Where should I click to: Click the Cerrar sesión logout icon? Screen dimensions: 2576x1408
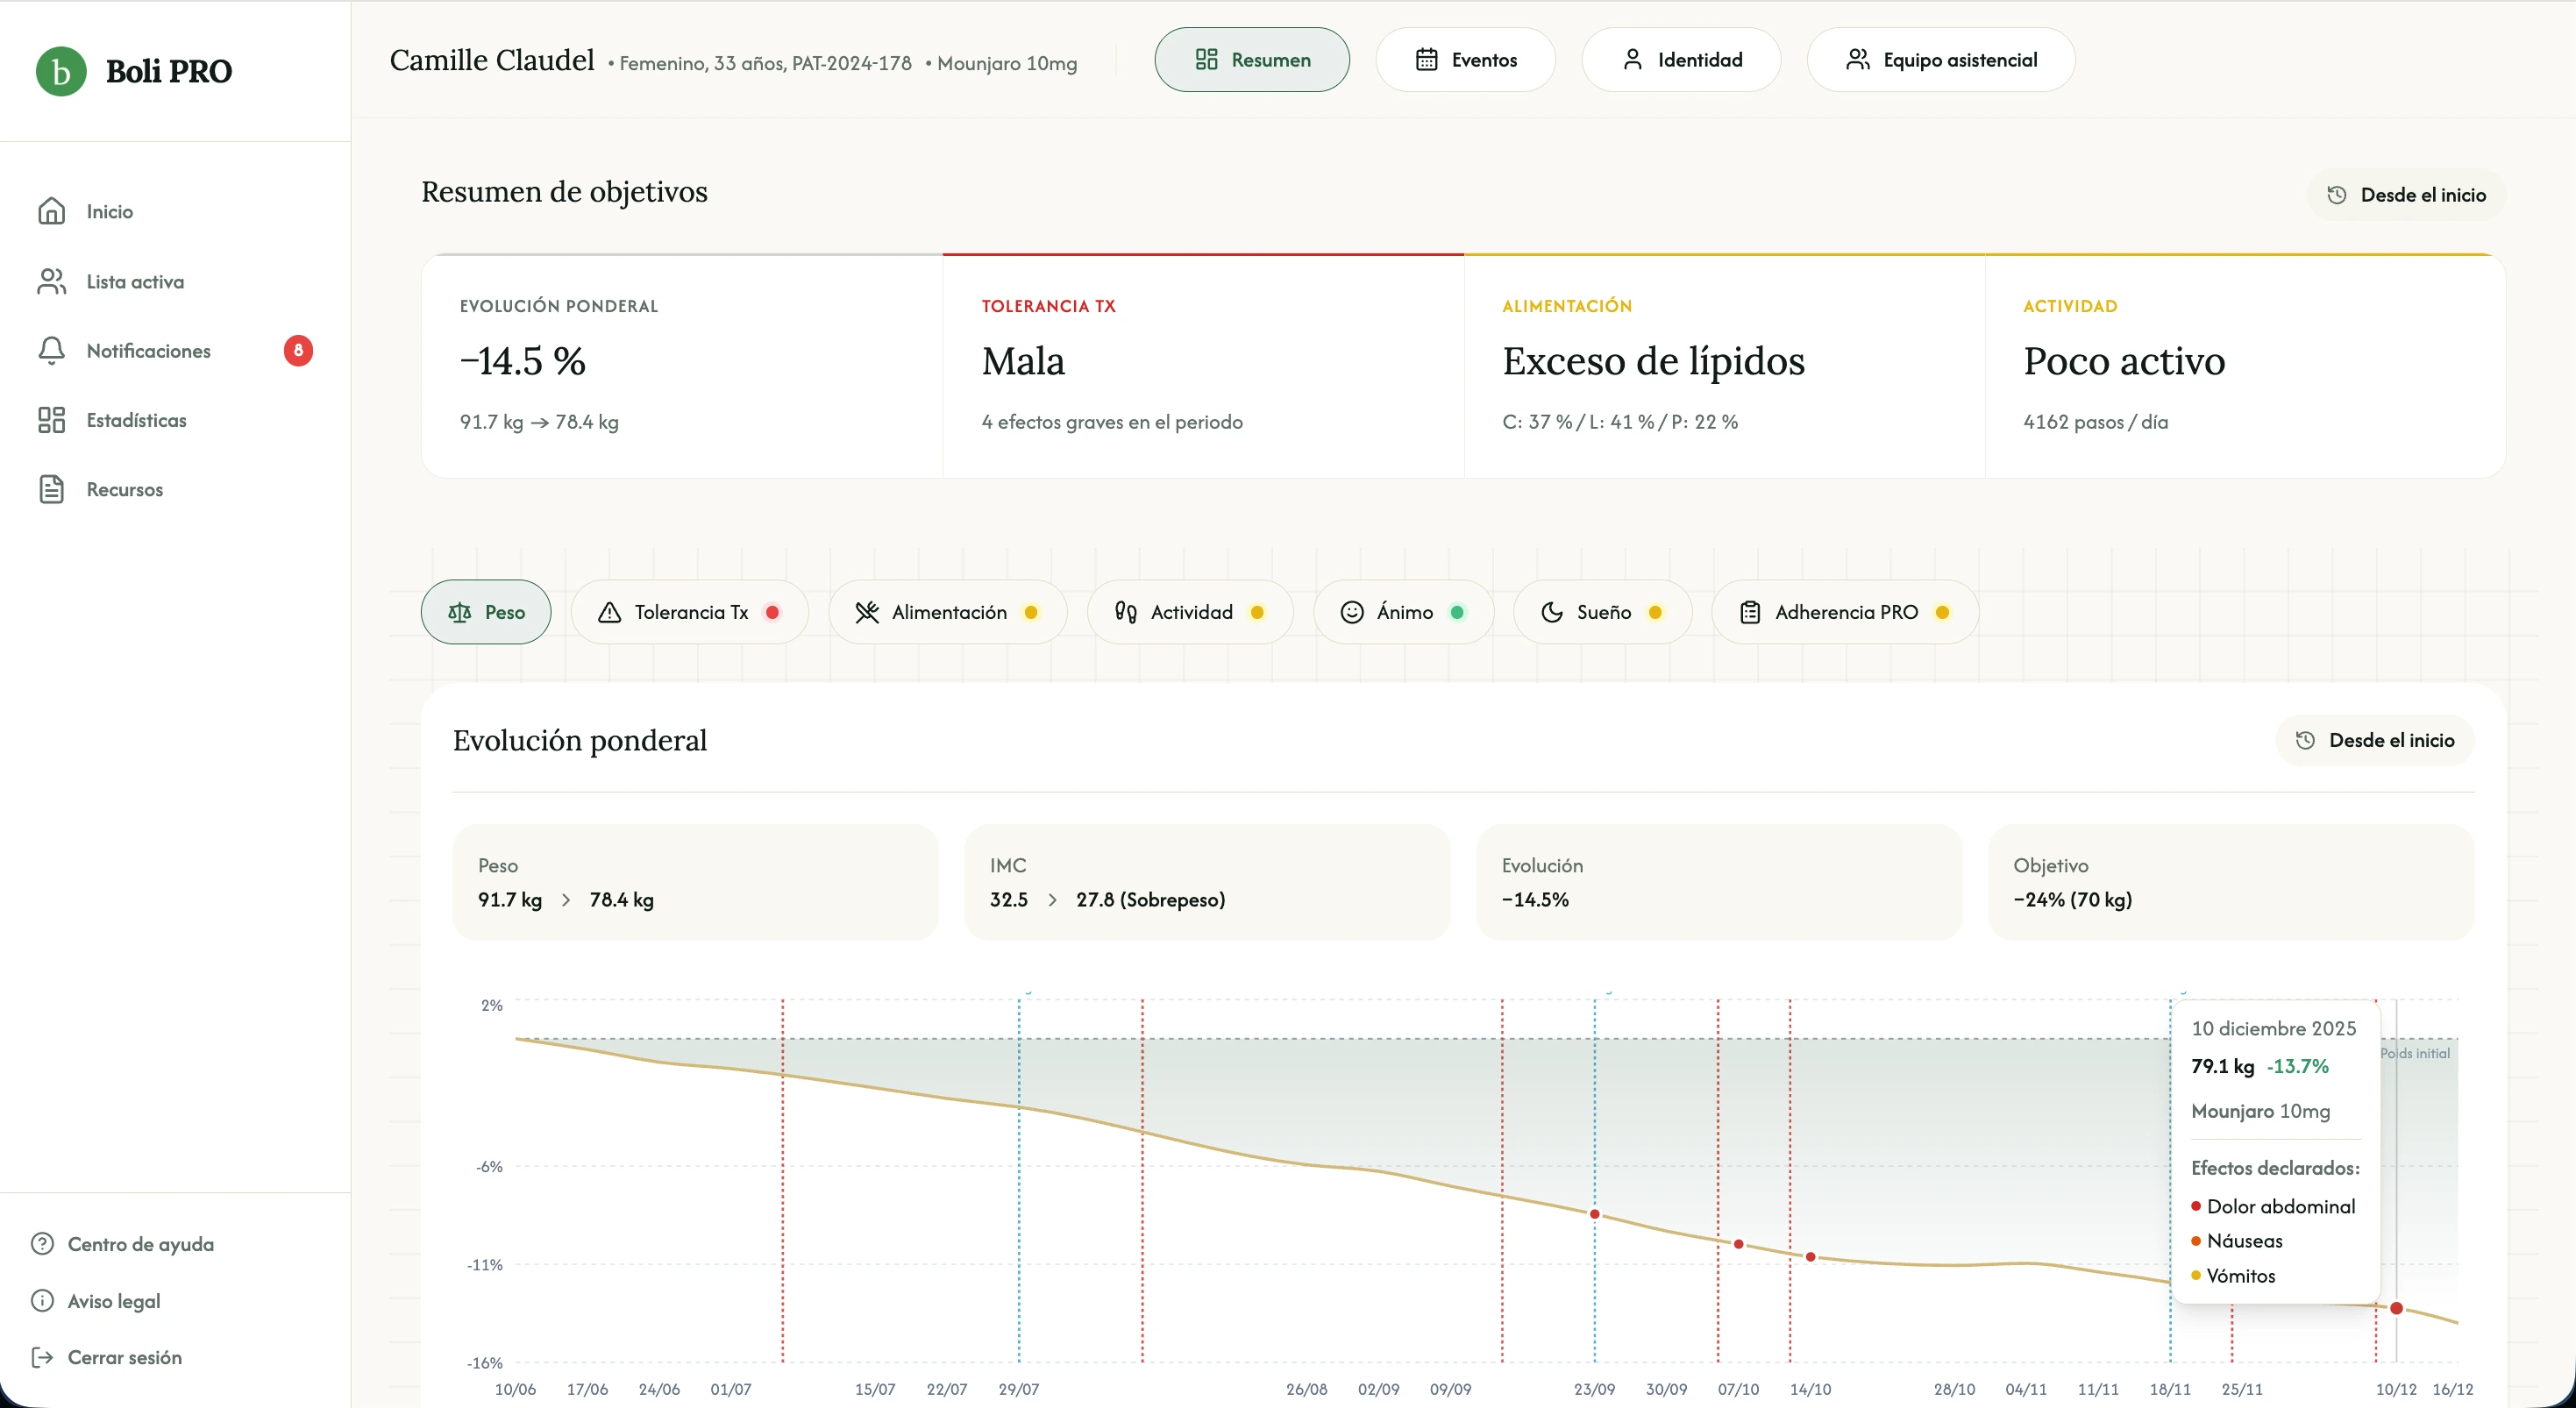42,1357
